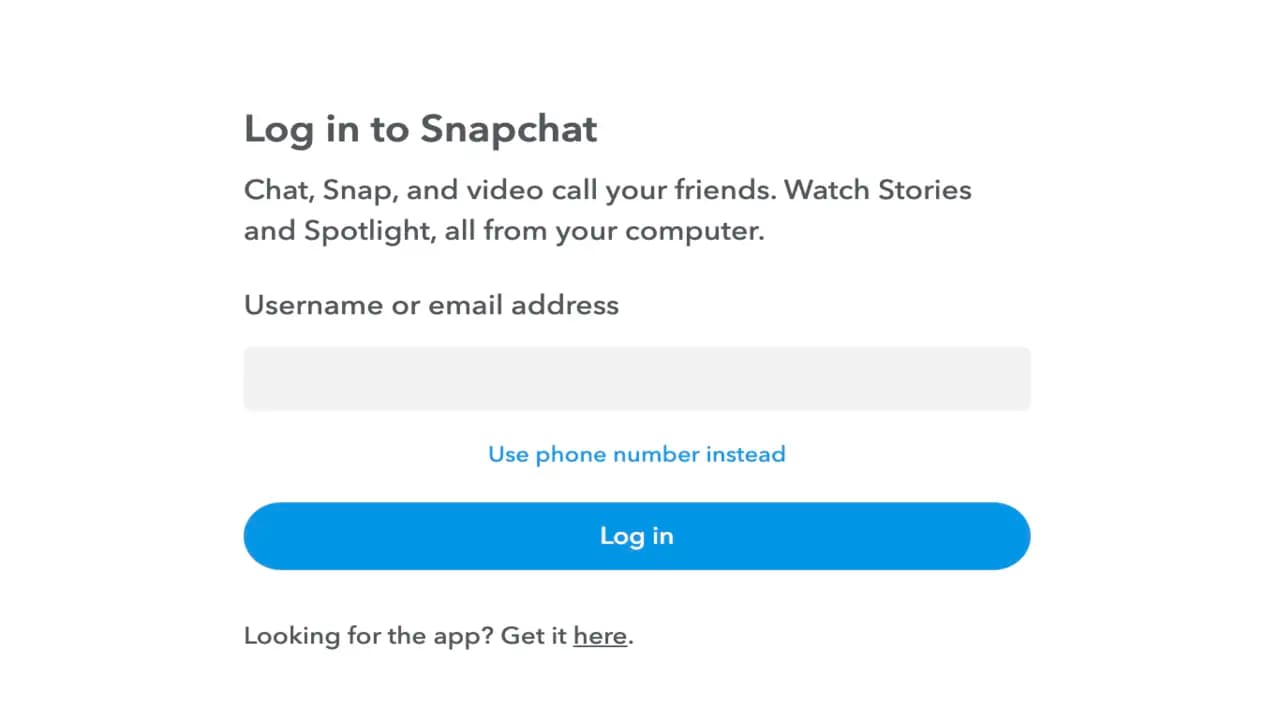Click the Log in to Snapchat heading
1280x720 pixels.
420,128
